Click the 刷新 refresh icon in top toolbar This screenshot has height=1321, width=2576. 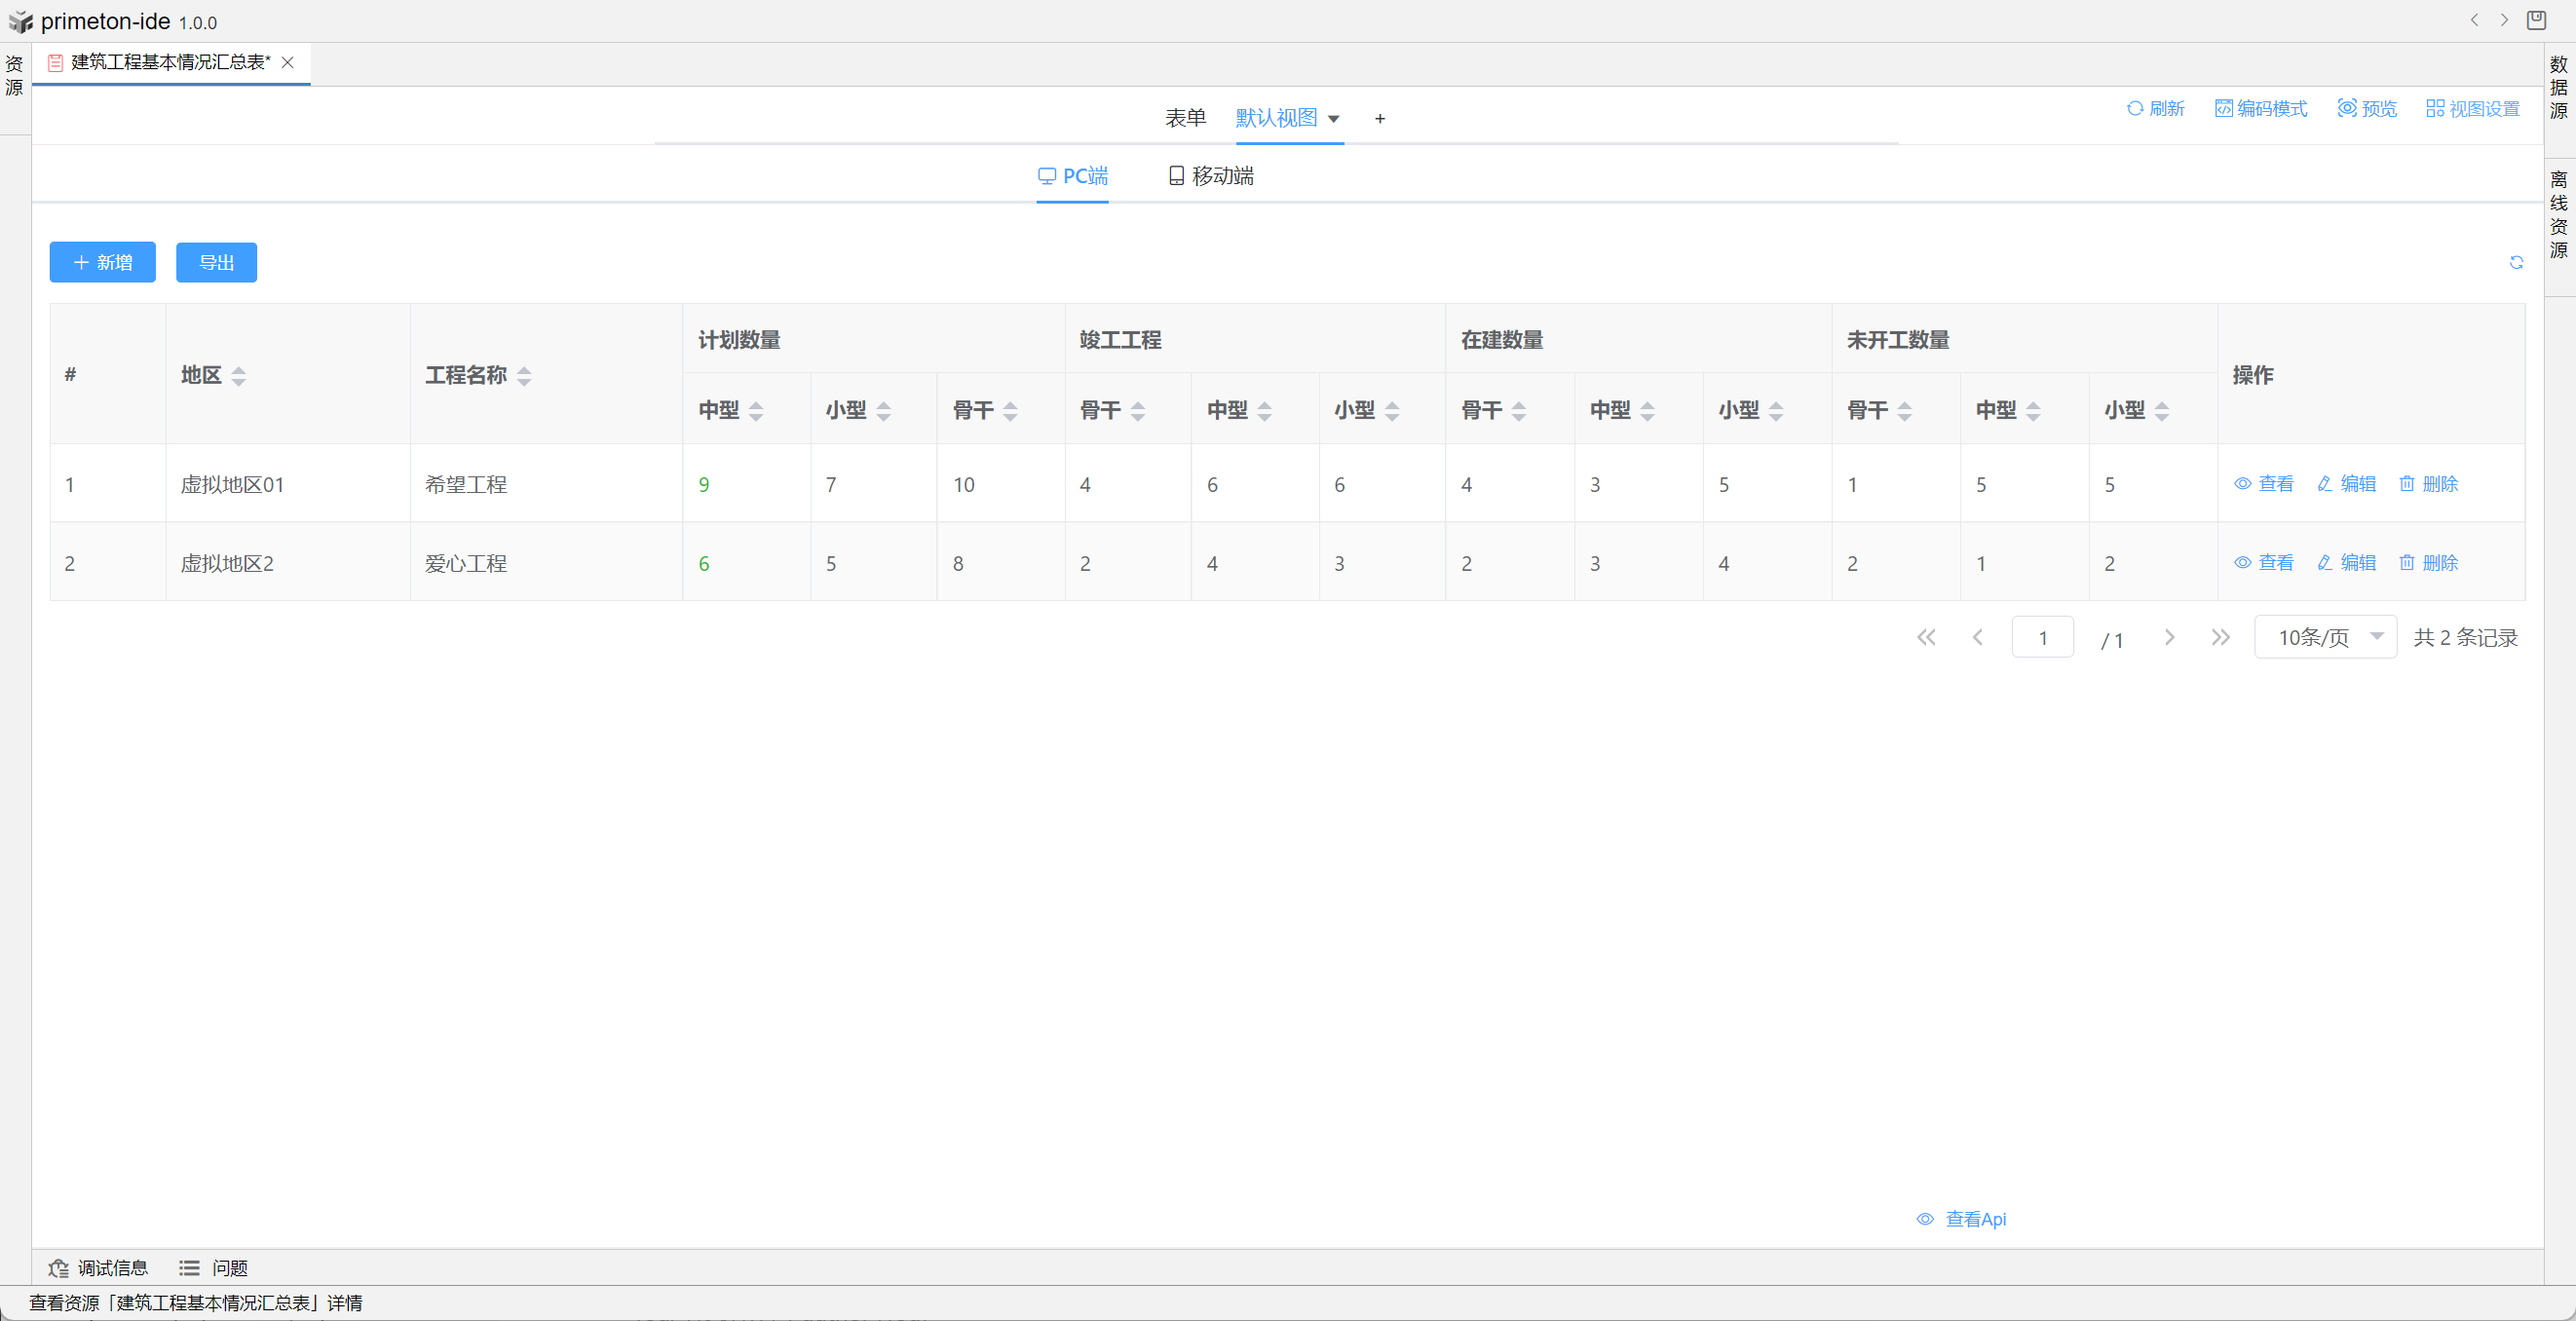[2134, 108]
